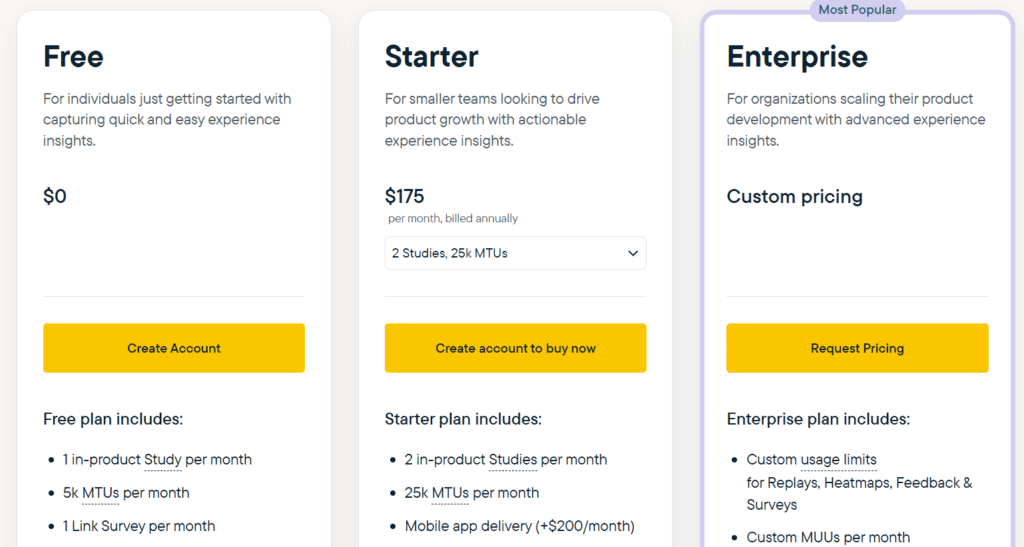
Task: Click underlined Studies term in Starter plan
Action: click(x=513, y=460)
